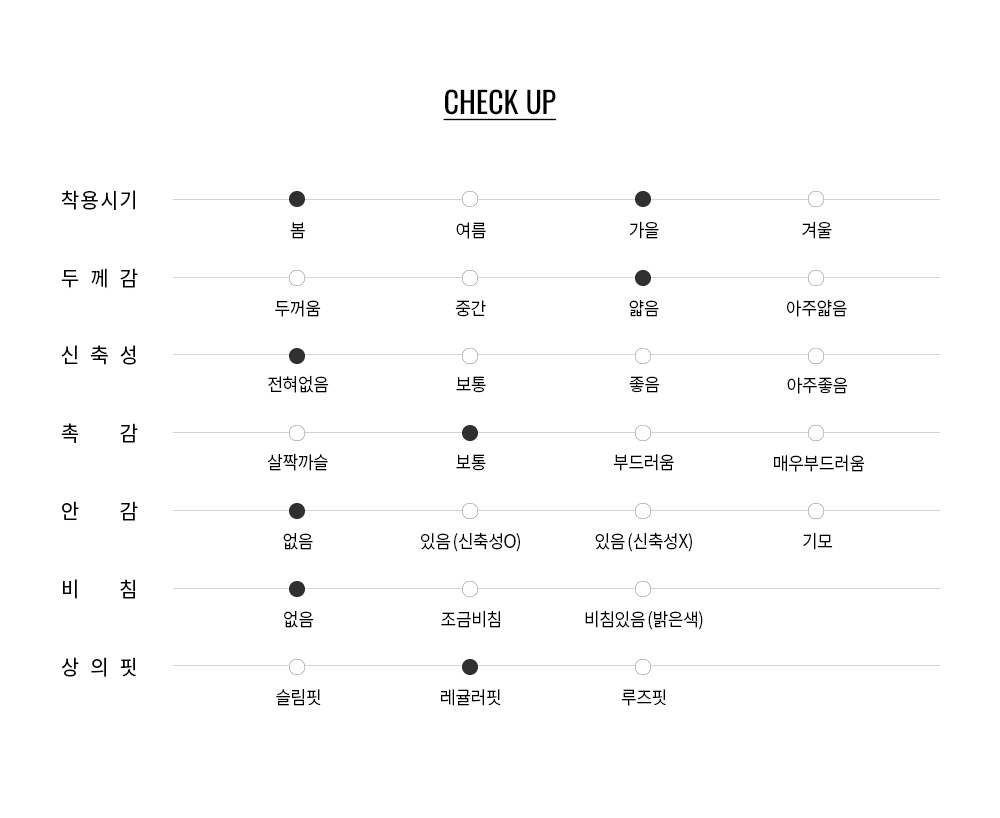Select the 슬림핏 fit circle
The height and width of the screenshot is (818, 1000).
(297, 667)
